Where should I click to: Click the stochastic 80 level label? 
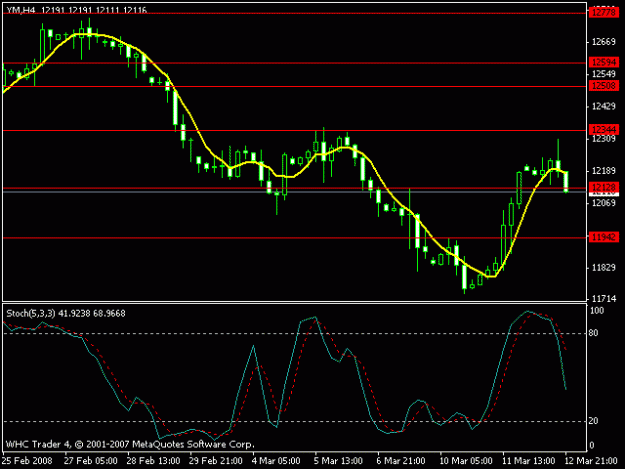[593, 333]
